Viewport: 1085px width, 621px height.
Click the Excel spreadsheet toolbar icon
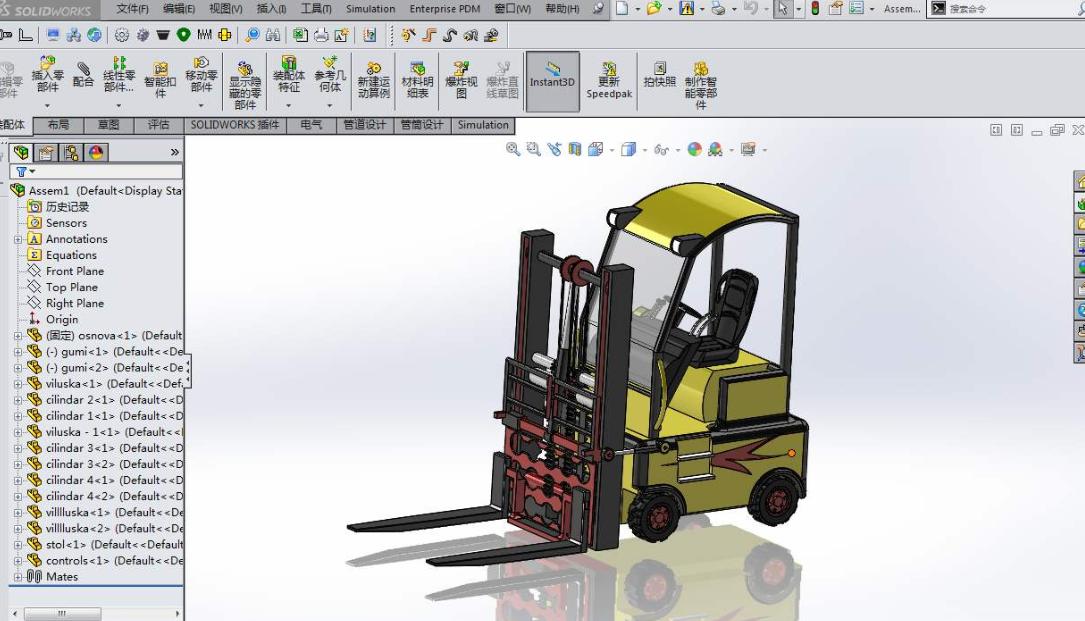click(x=300, y=35)
